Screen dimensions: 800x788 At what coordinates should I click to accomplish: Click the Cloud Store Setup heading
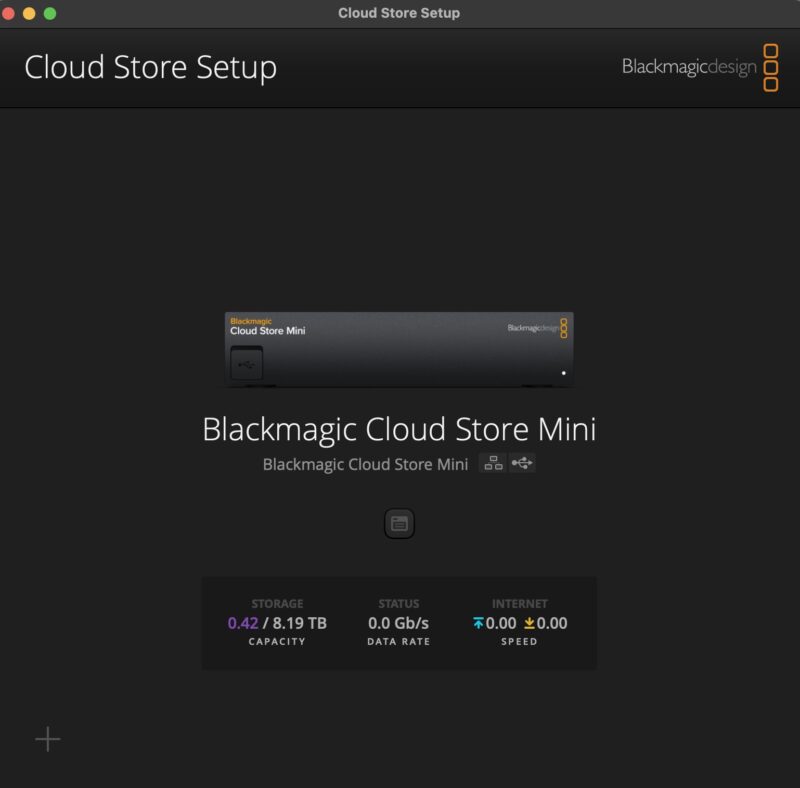pyautogui.click(x=152, y=68)
